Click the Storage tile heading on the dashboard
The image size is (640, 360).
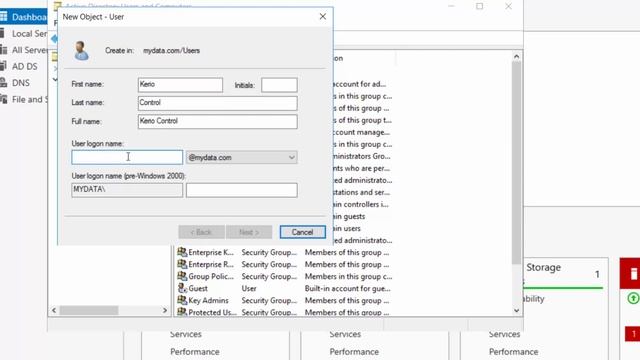tap(543, 267)
